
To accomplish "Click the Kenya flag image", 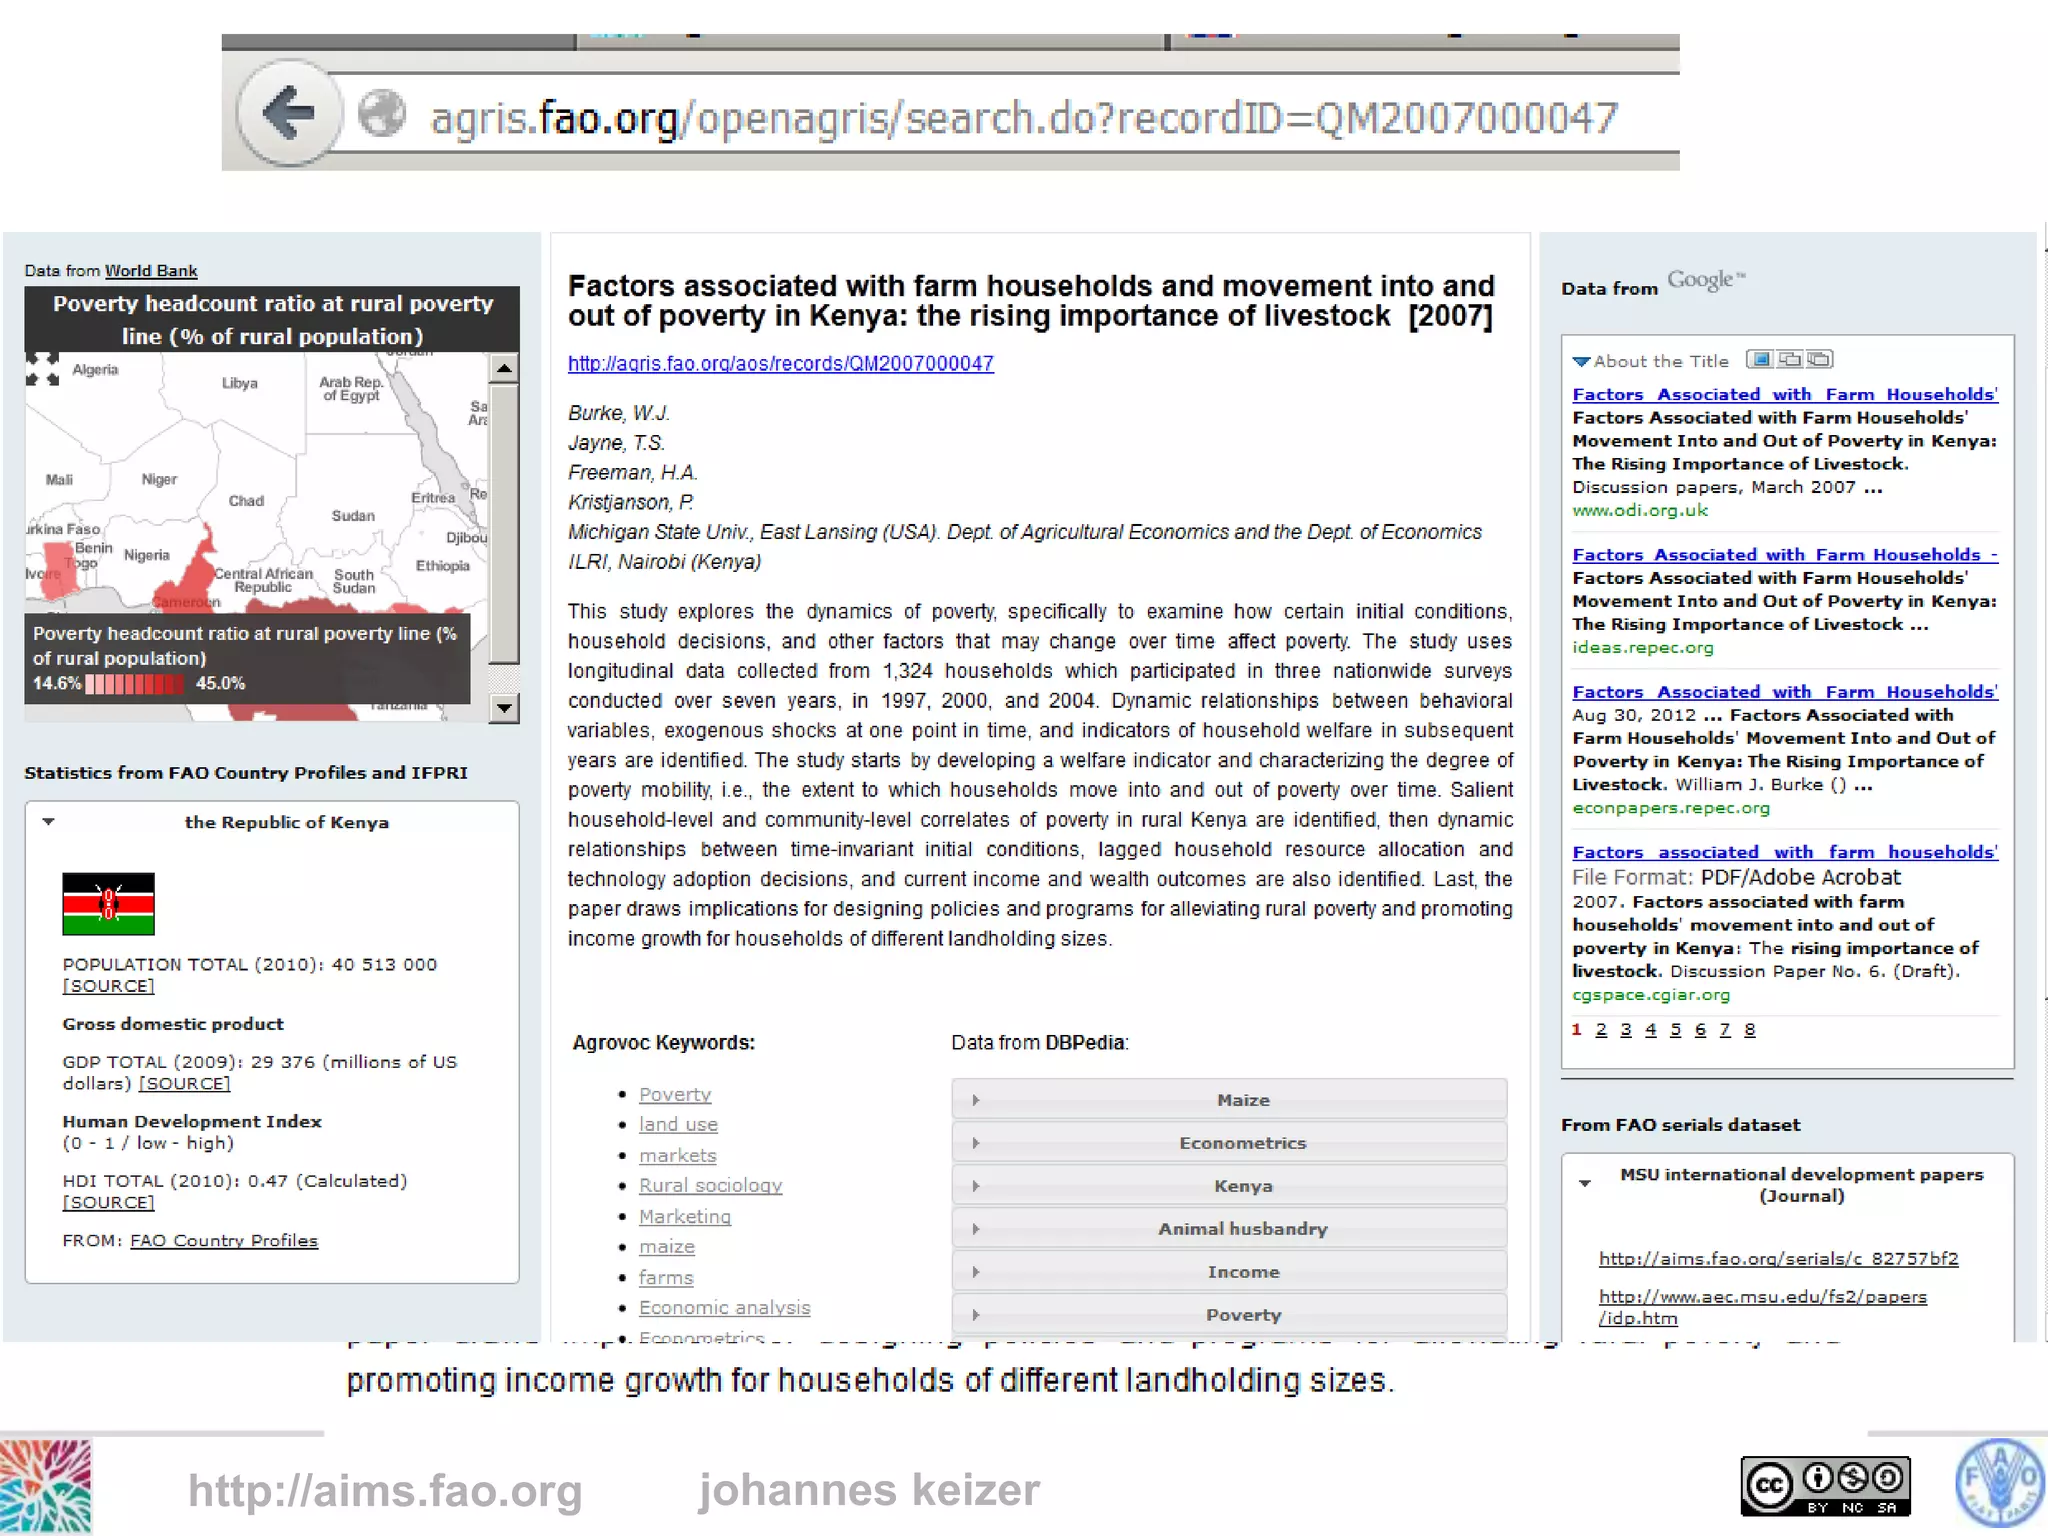I will [x=108, y=904].
